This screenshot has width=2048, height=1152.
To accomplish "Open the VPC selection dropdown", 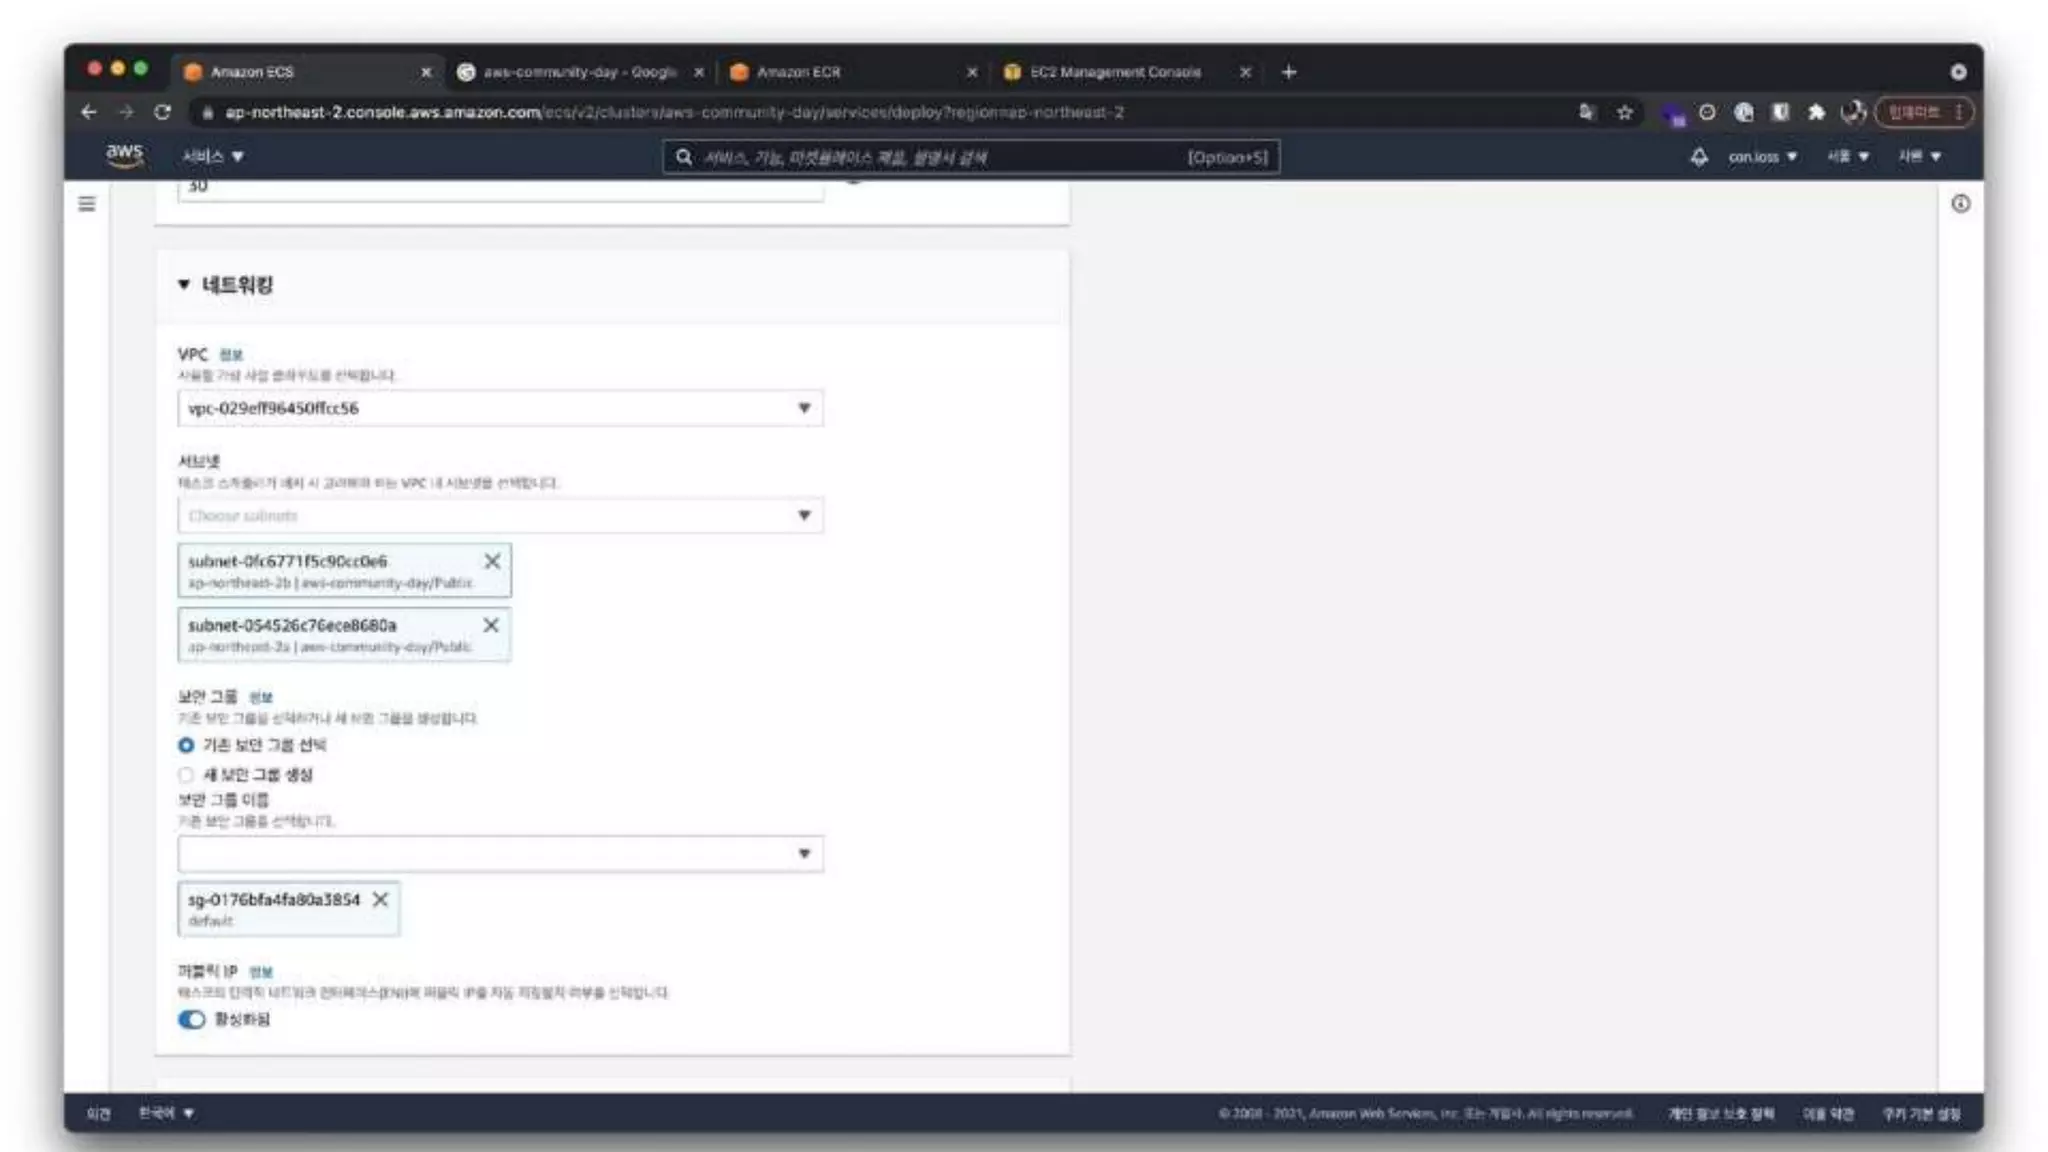I will pyautogui.click(x=500, y=408).
